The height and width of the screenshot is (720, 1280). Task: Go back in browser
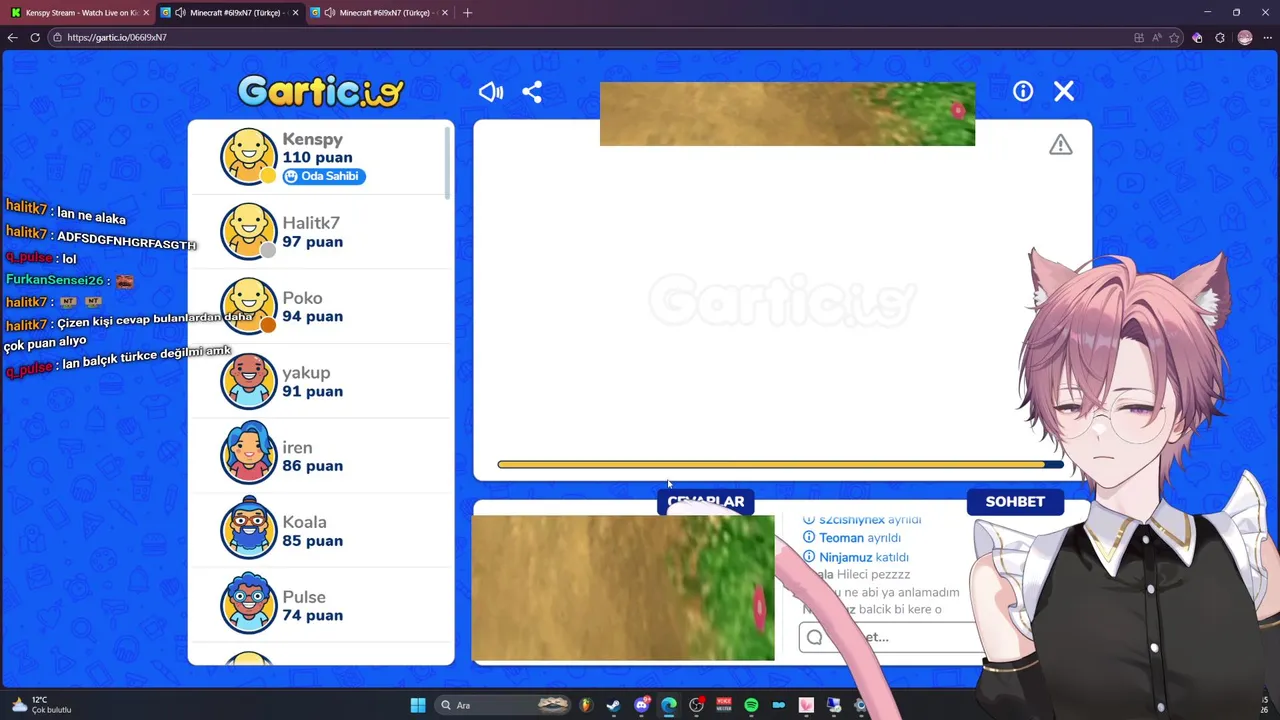click(x=12, y=37)
